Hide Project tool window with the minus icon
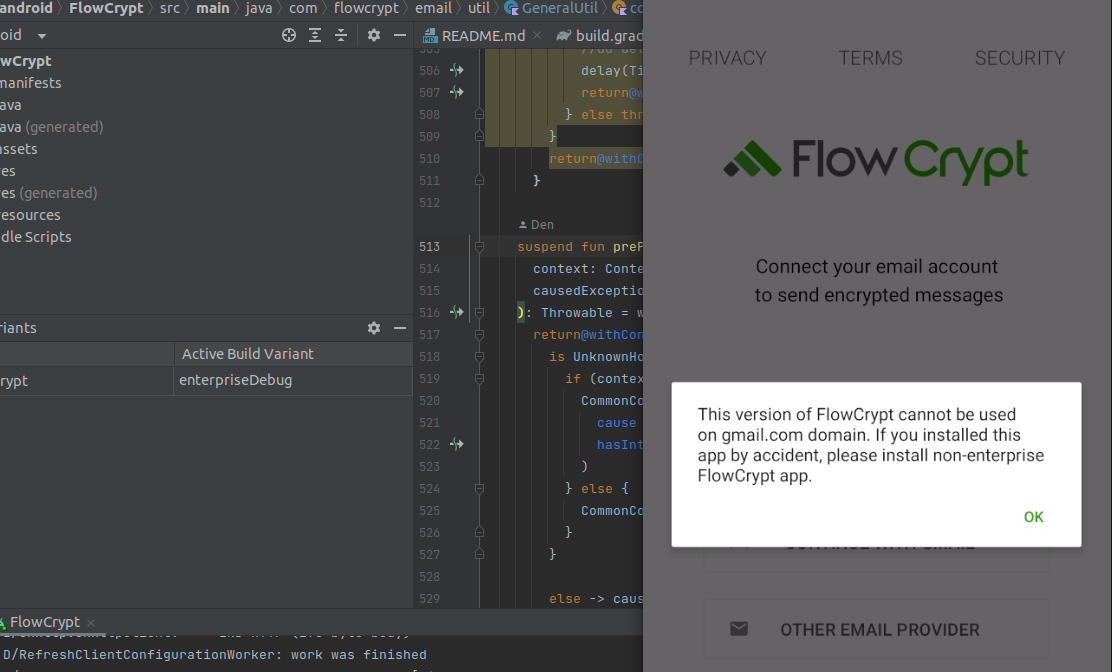 pyautogui.click(x=398, y=35)
